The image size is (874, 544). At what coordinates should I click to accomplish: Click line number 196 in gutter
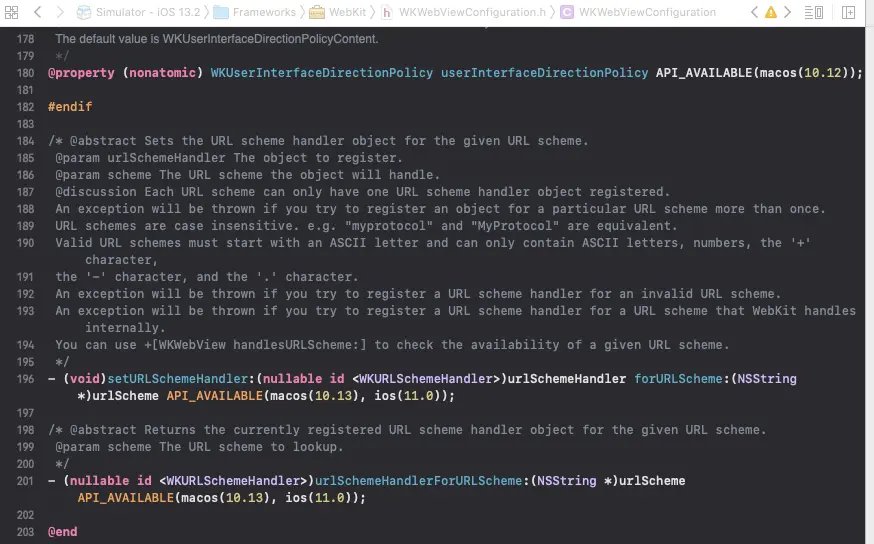pyautogui.click(x=25, y=379)
